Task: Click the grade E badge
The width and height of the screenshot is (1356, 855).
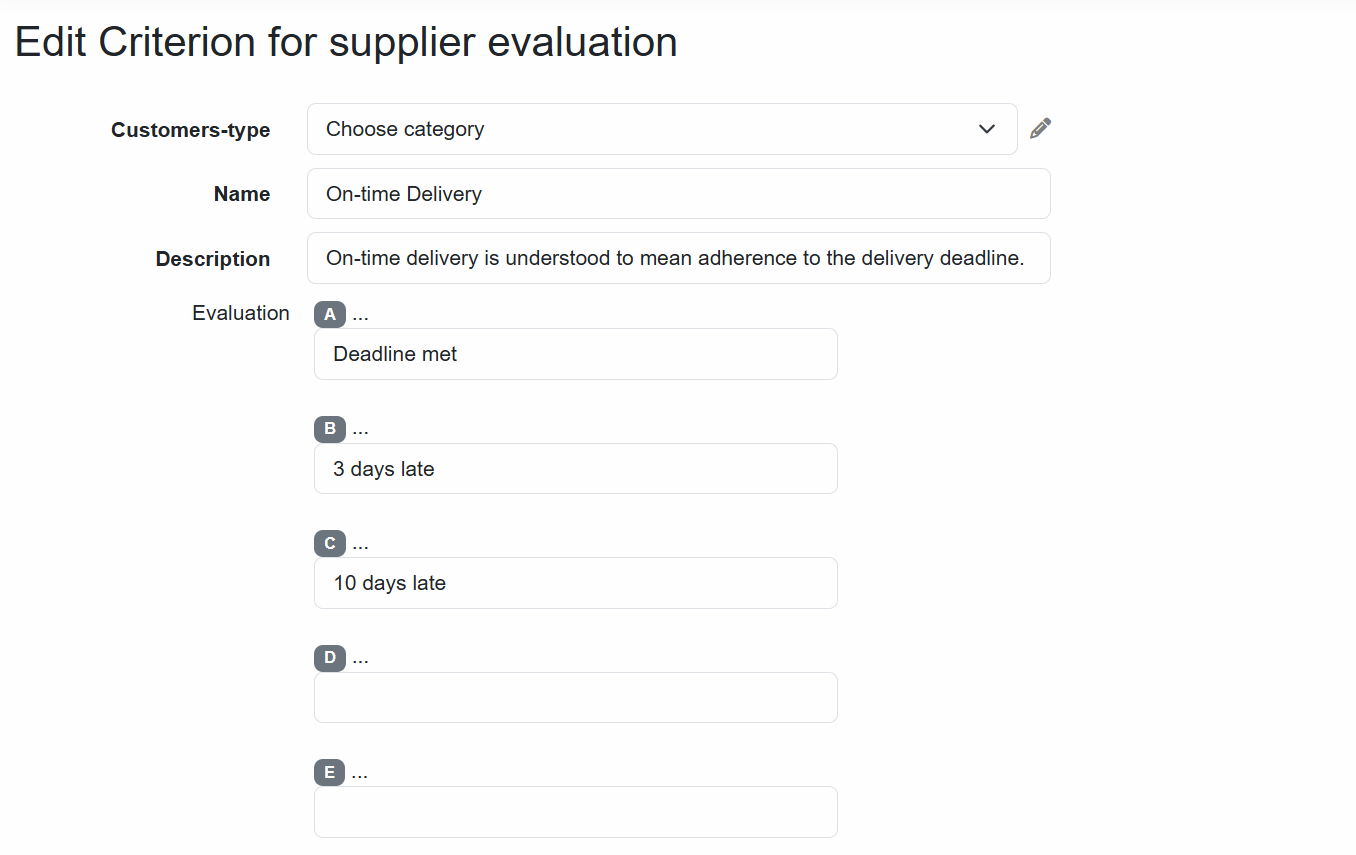Action: (x=330, y=773)
